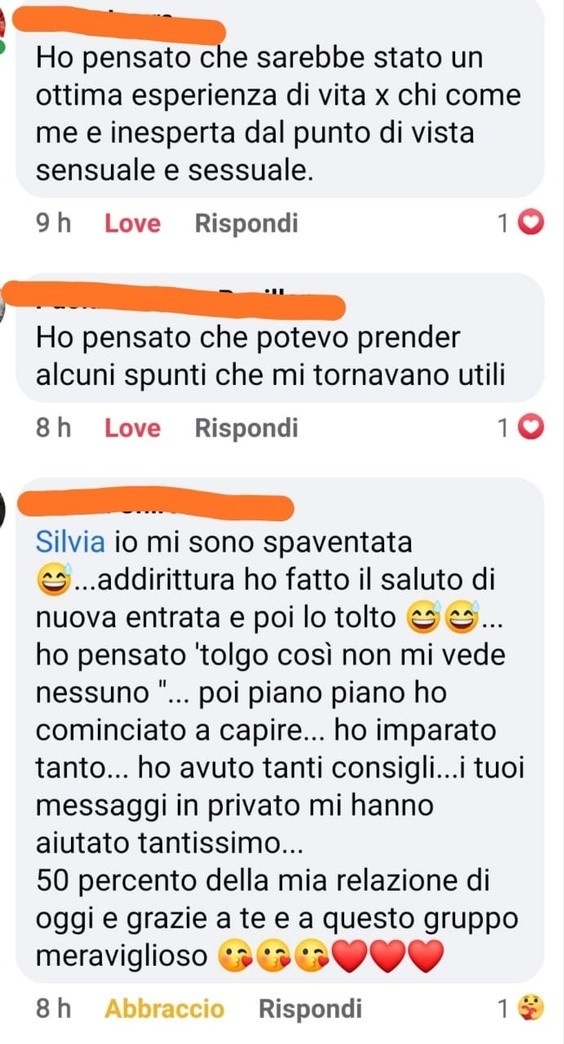Viewport: 564px width, 1044px height.
Task: Open heart reaction count on first comment
Action: coord(521,224)
